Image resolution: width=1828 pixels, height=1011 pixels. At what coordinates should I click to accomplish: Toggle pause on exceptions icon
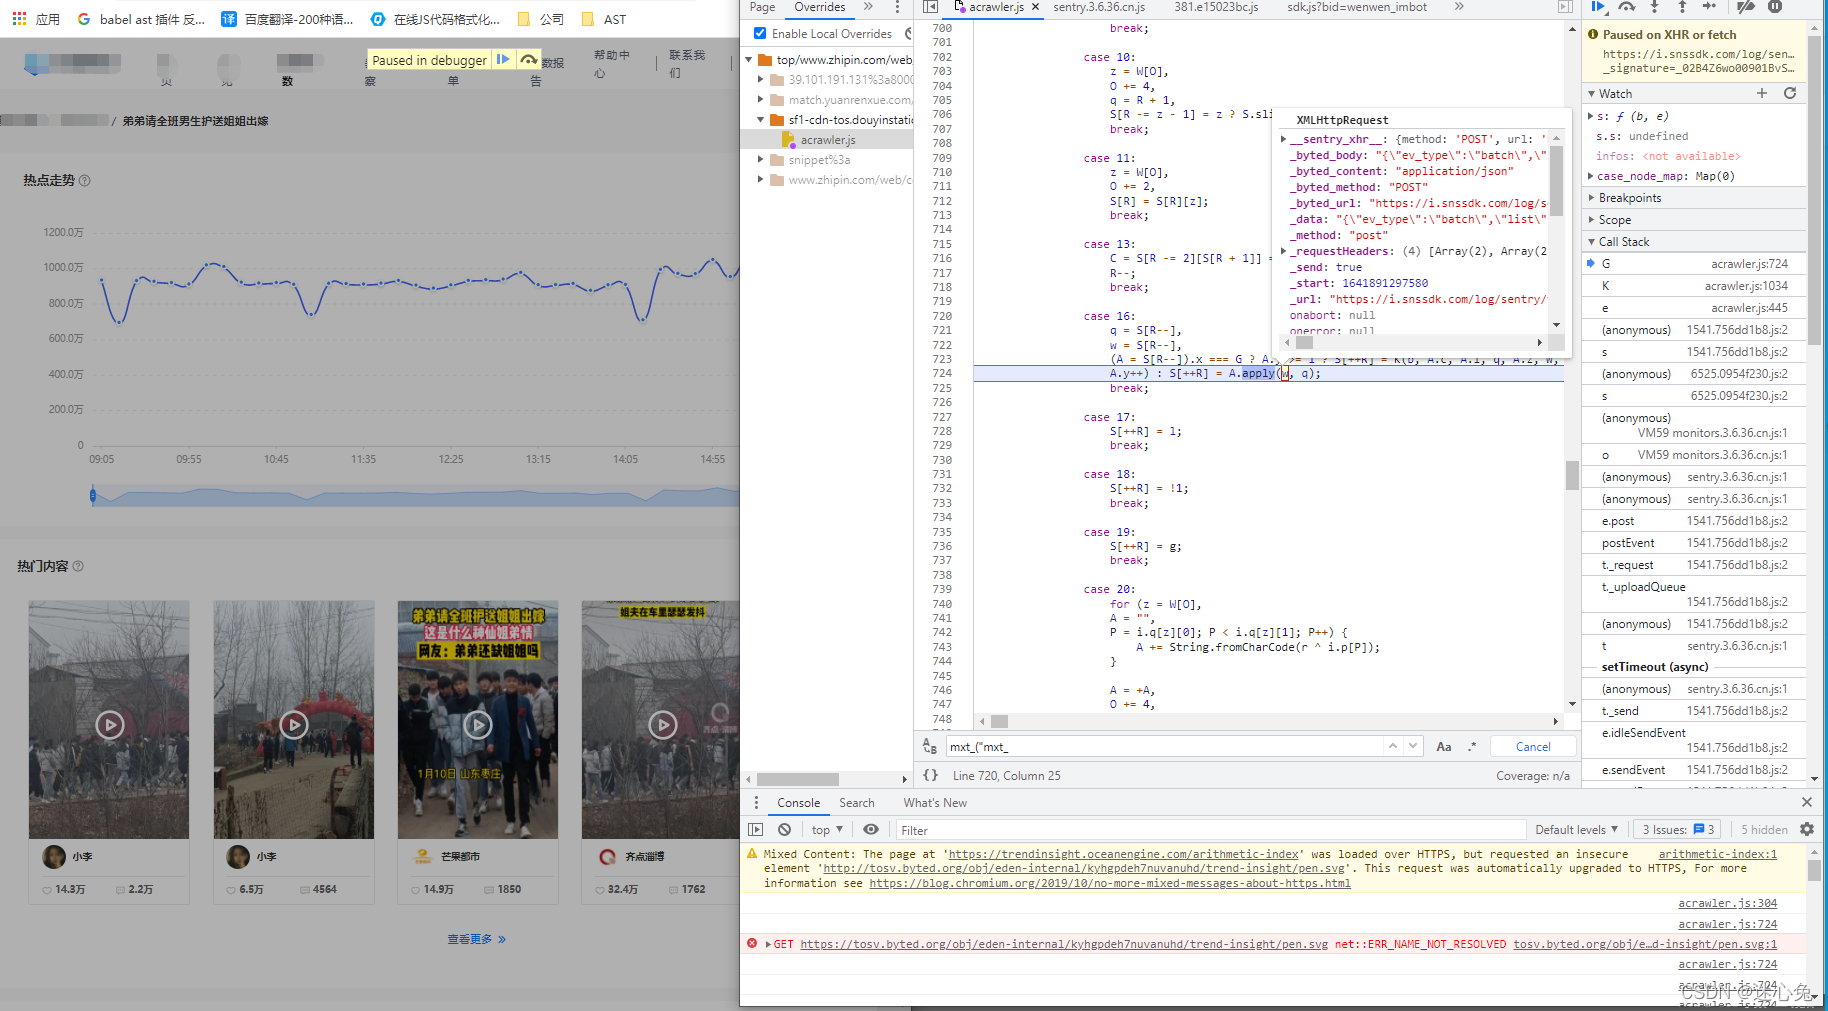(x=1775, y=7)
